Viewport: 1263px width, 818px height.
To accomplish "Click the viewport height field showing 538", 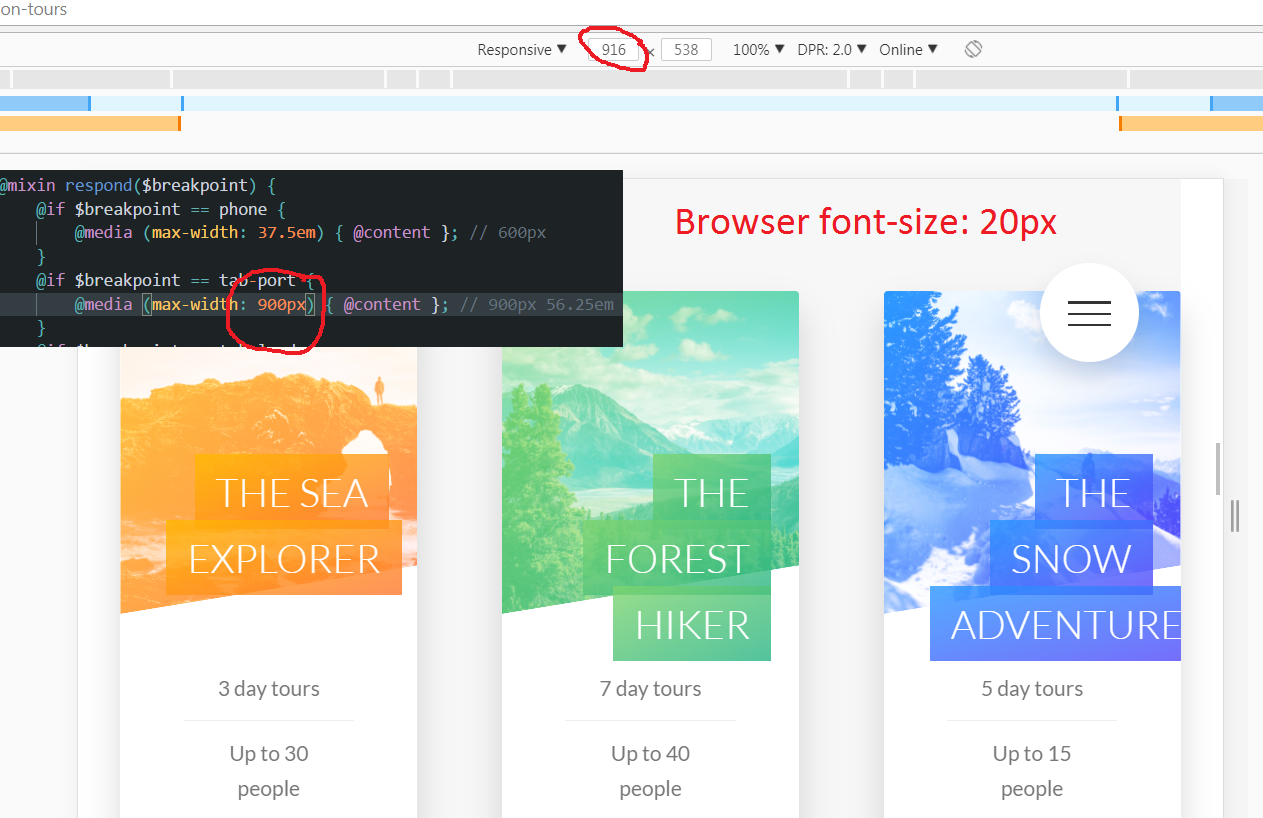I will [686, 49].
